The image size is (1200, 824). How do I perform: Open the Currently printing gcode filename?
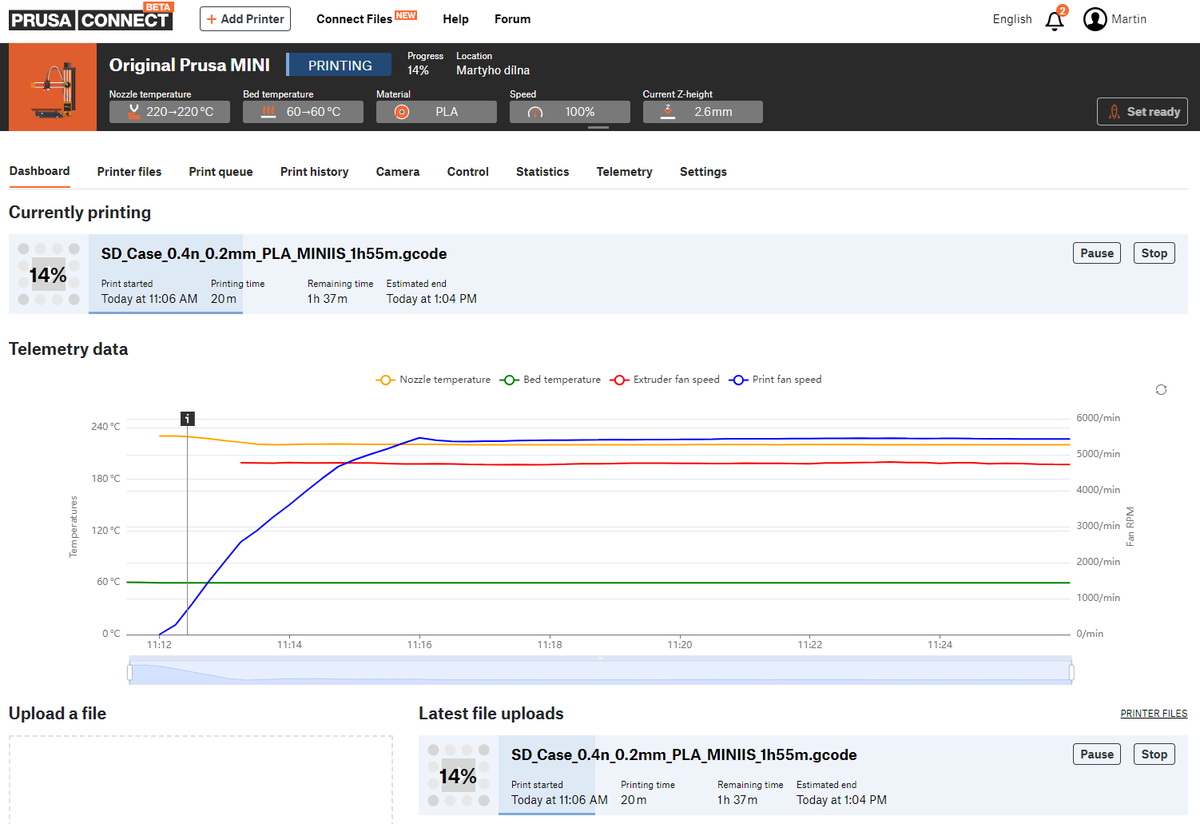274,253
